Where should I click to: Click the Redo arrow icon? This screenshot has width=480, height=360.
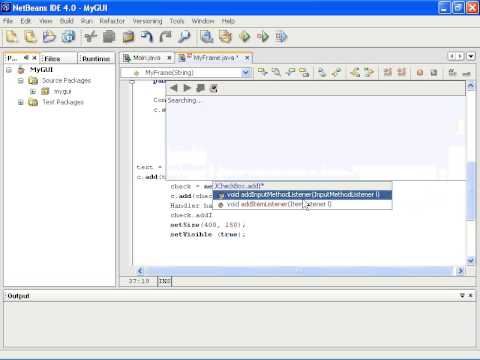[x=165, y=36]
